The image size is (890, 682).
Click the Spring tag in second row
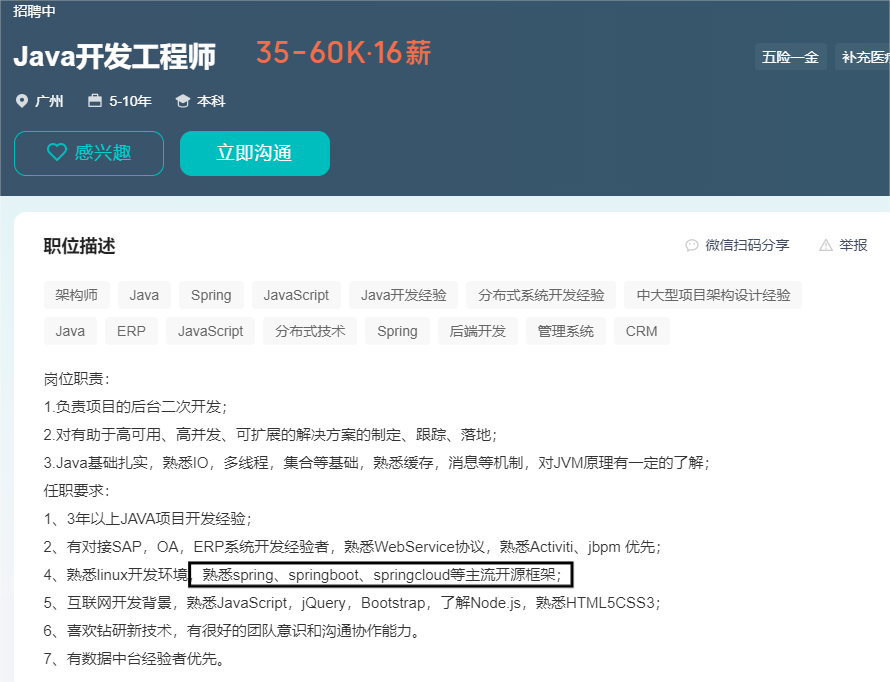tap(397, 331)
